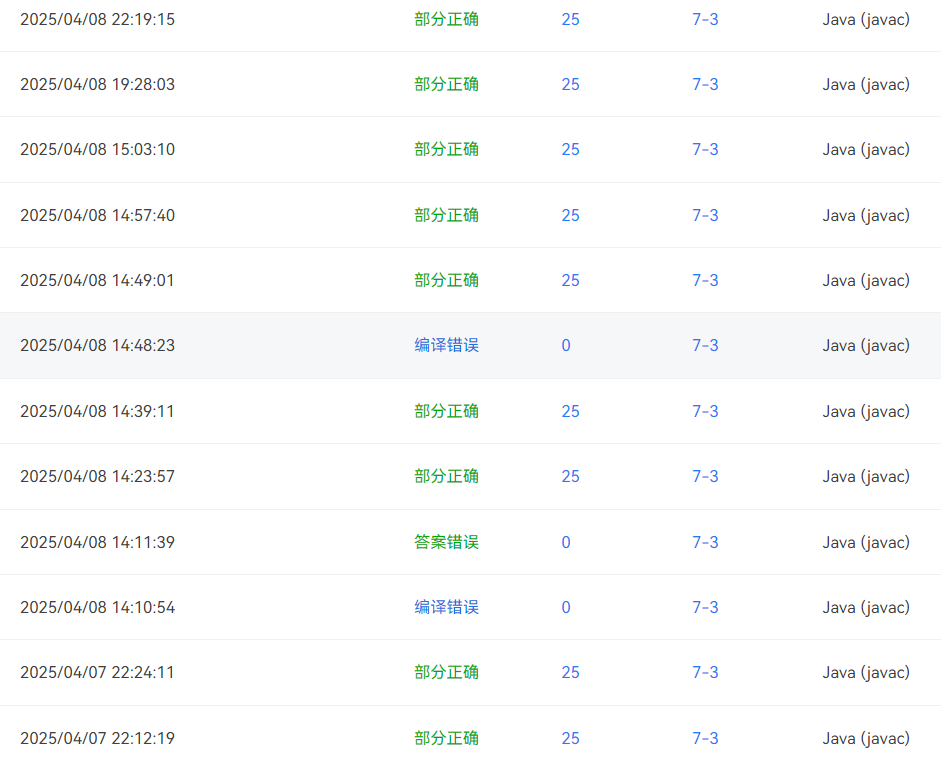941x761 pixels.
Task: Select timestamp 2025/04/08 14:48:23
Action: click(x=97, y=345)
